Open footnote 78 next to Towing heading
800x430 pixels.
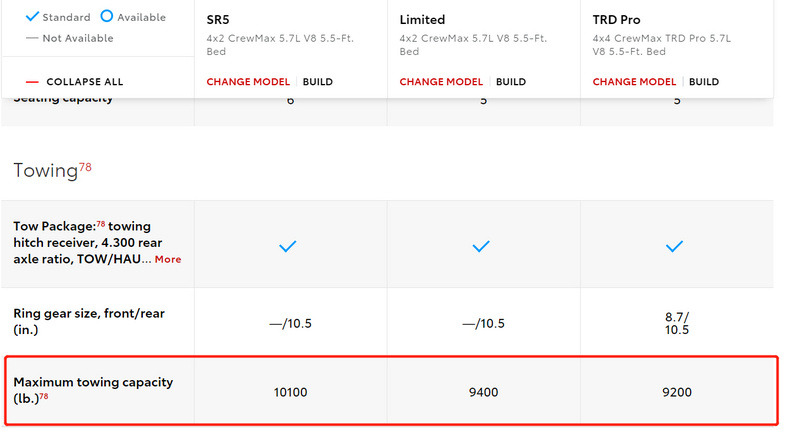[x=85, y=167]
